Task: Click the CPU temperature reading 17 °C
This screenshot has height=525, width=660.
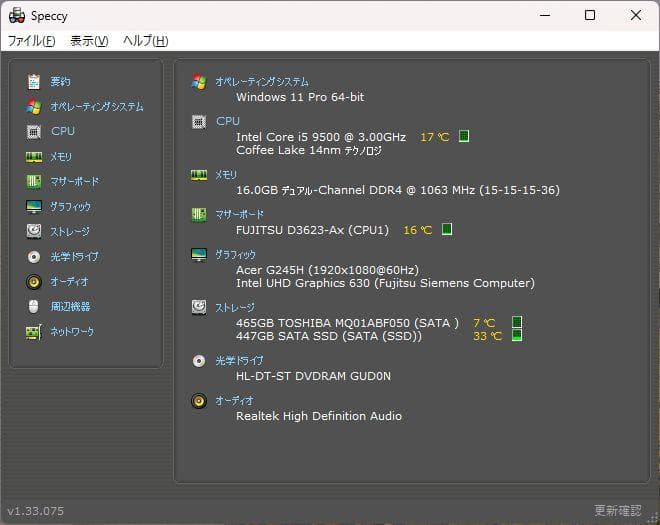Action: click(435, 137)
